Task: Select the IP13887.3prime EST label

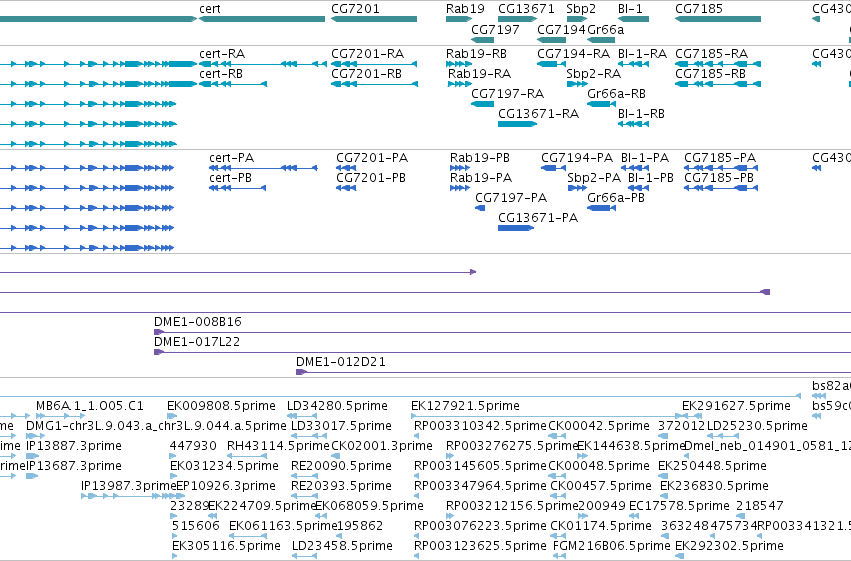Action: [74, 446]
